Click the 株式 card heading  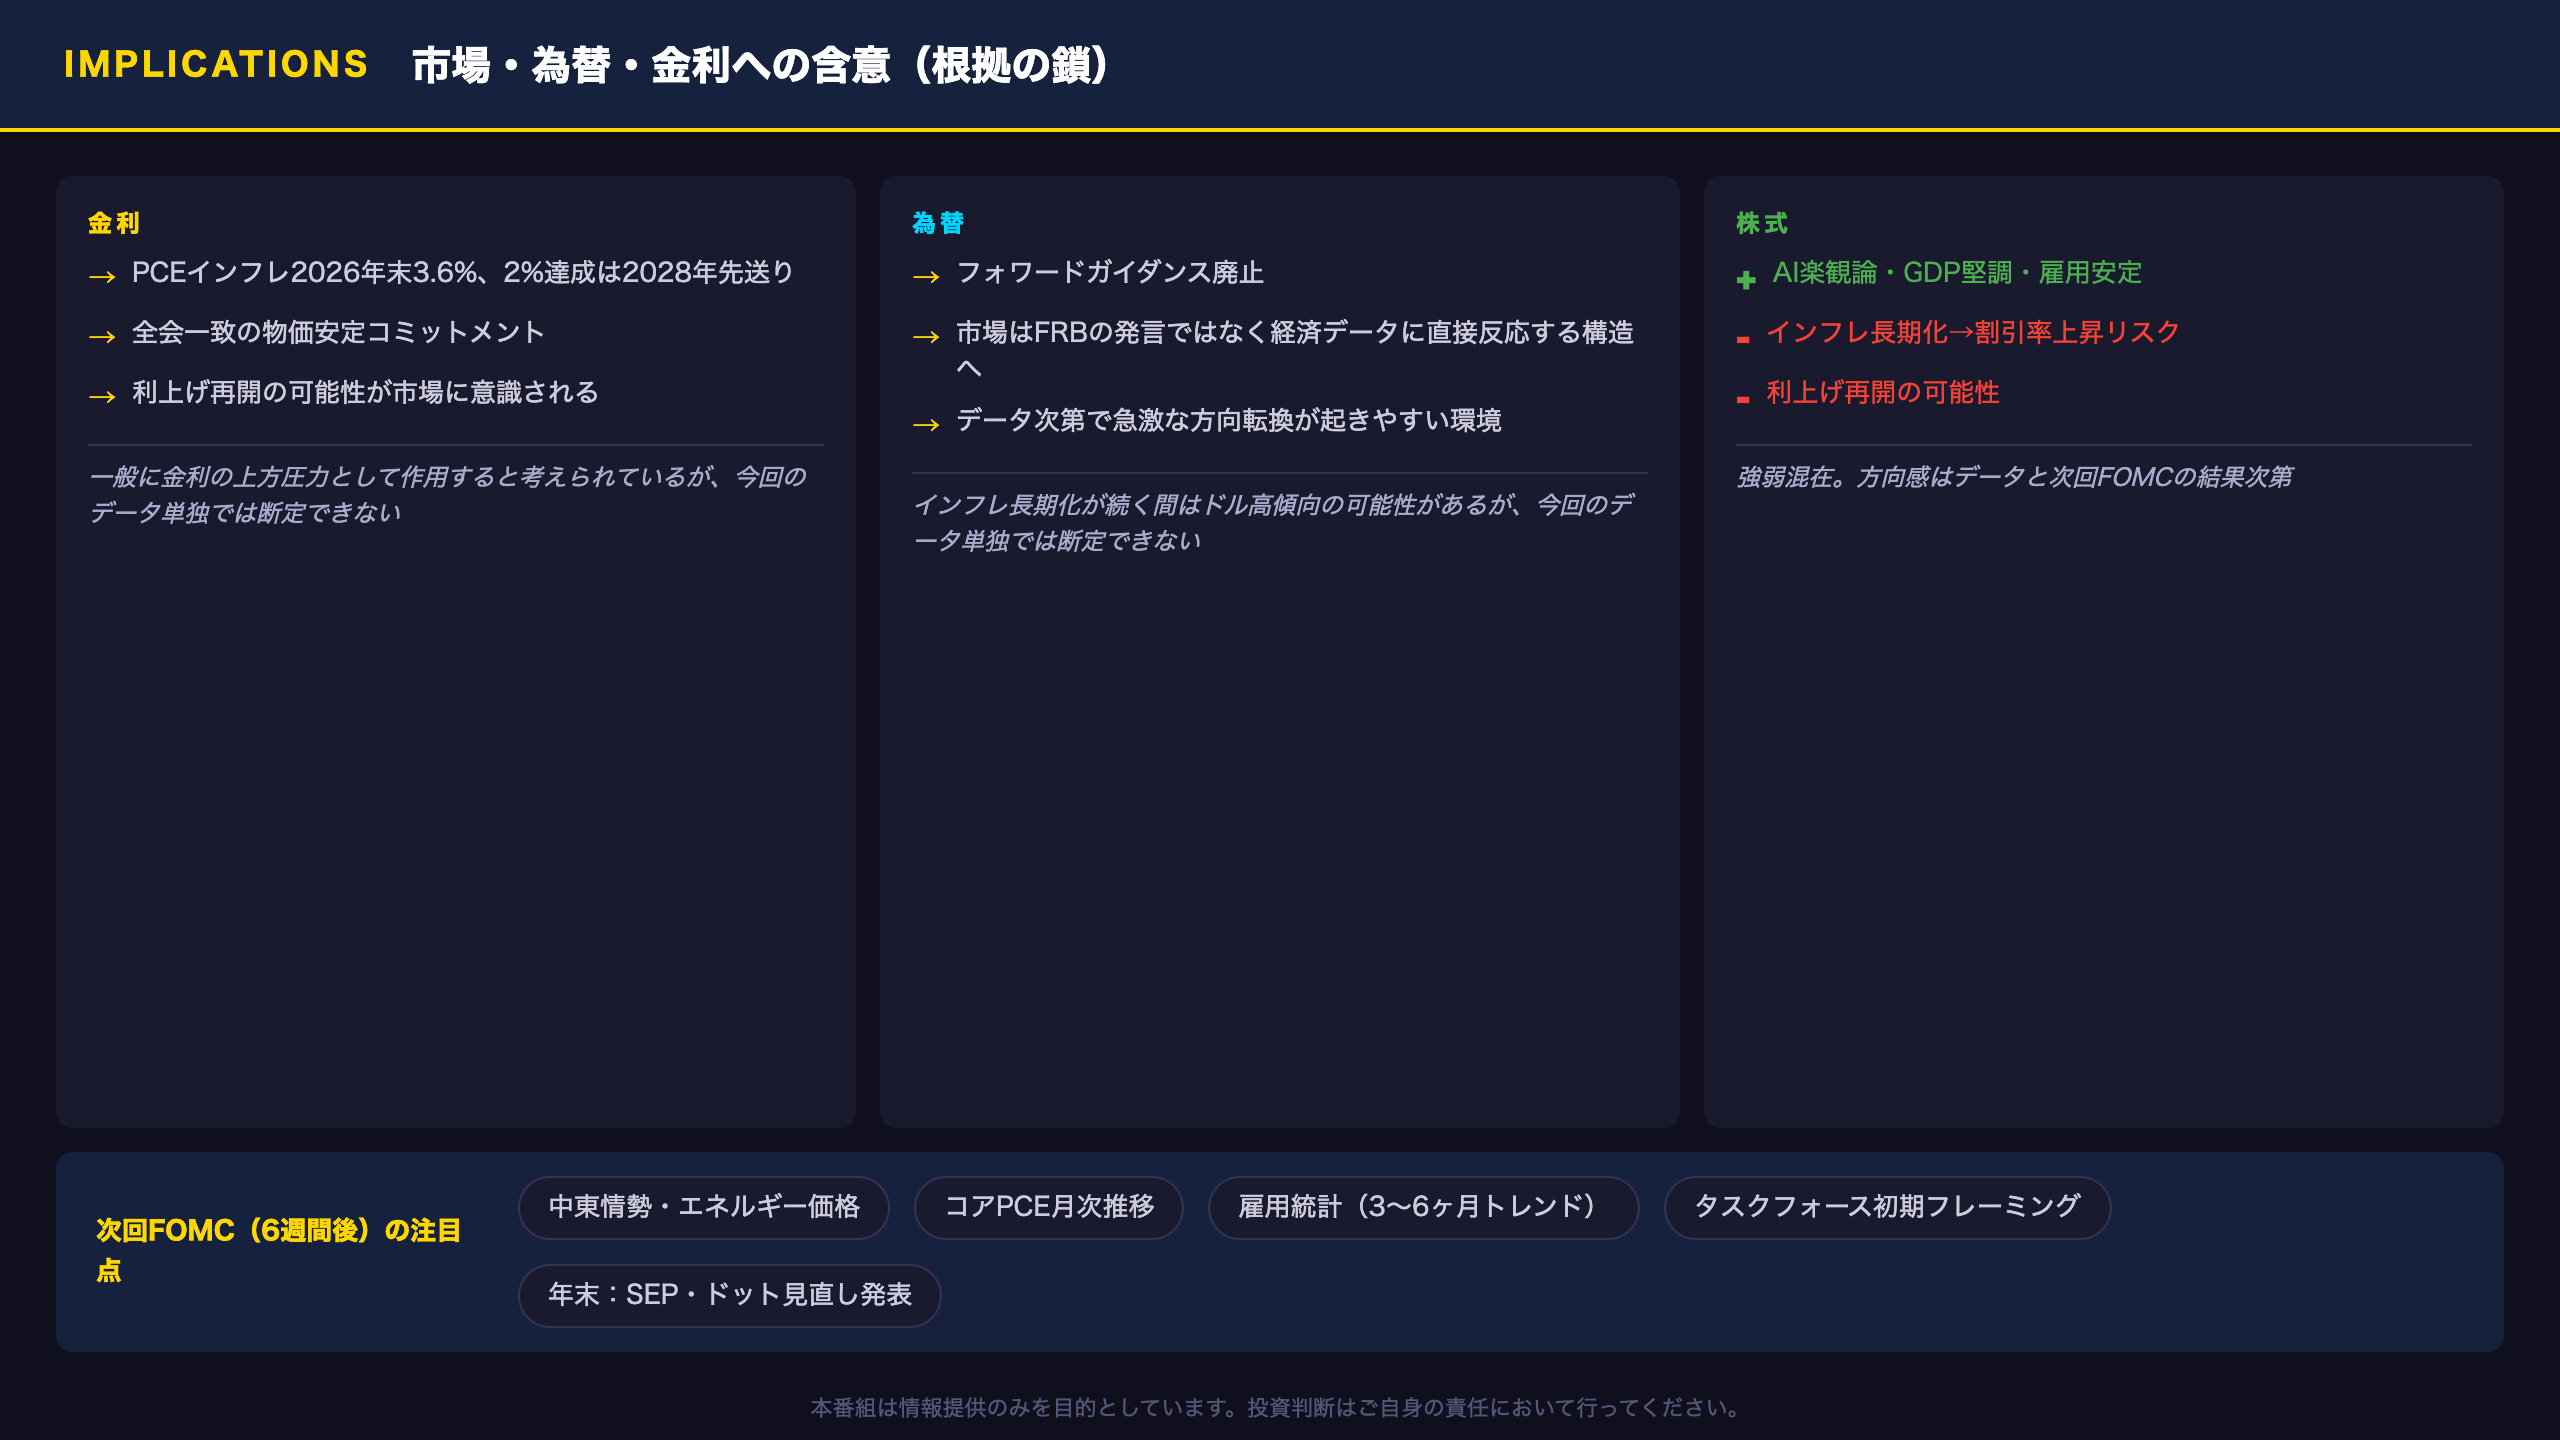[1762, 223]
